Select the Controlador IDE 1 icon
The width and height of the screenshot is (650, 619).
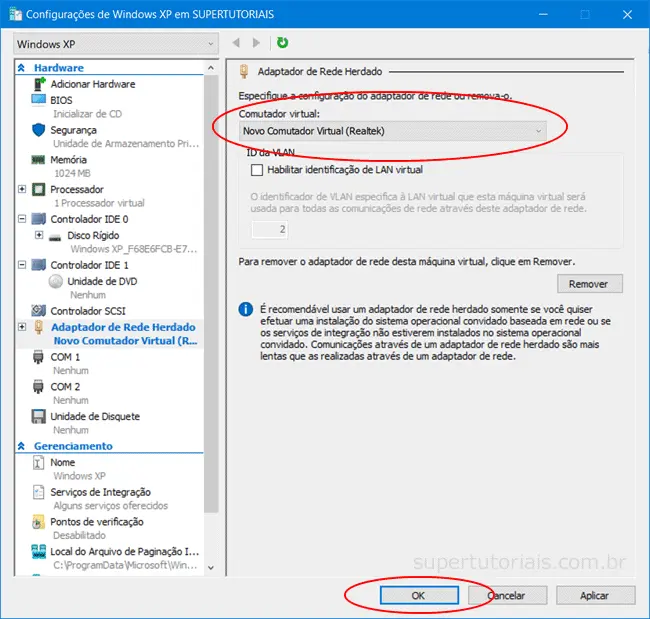39,265
